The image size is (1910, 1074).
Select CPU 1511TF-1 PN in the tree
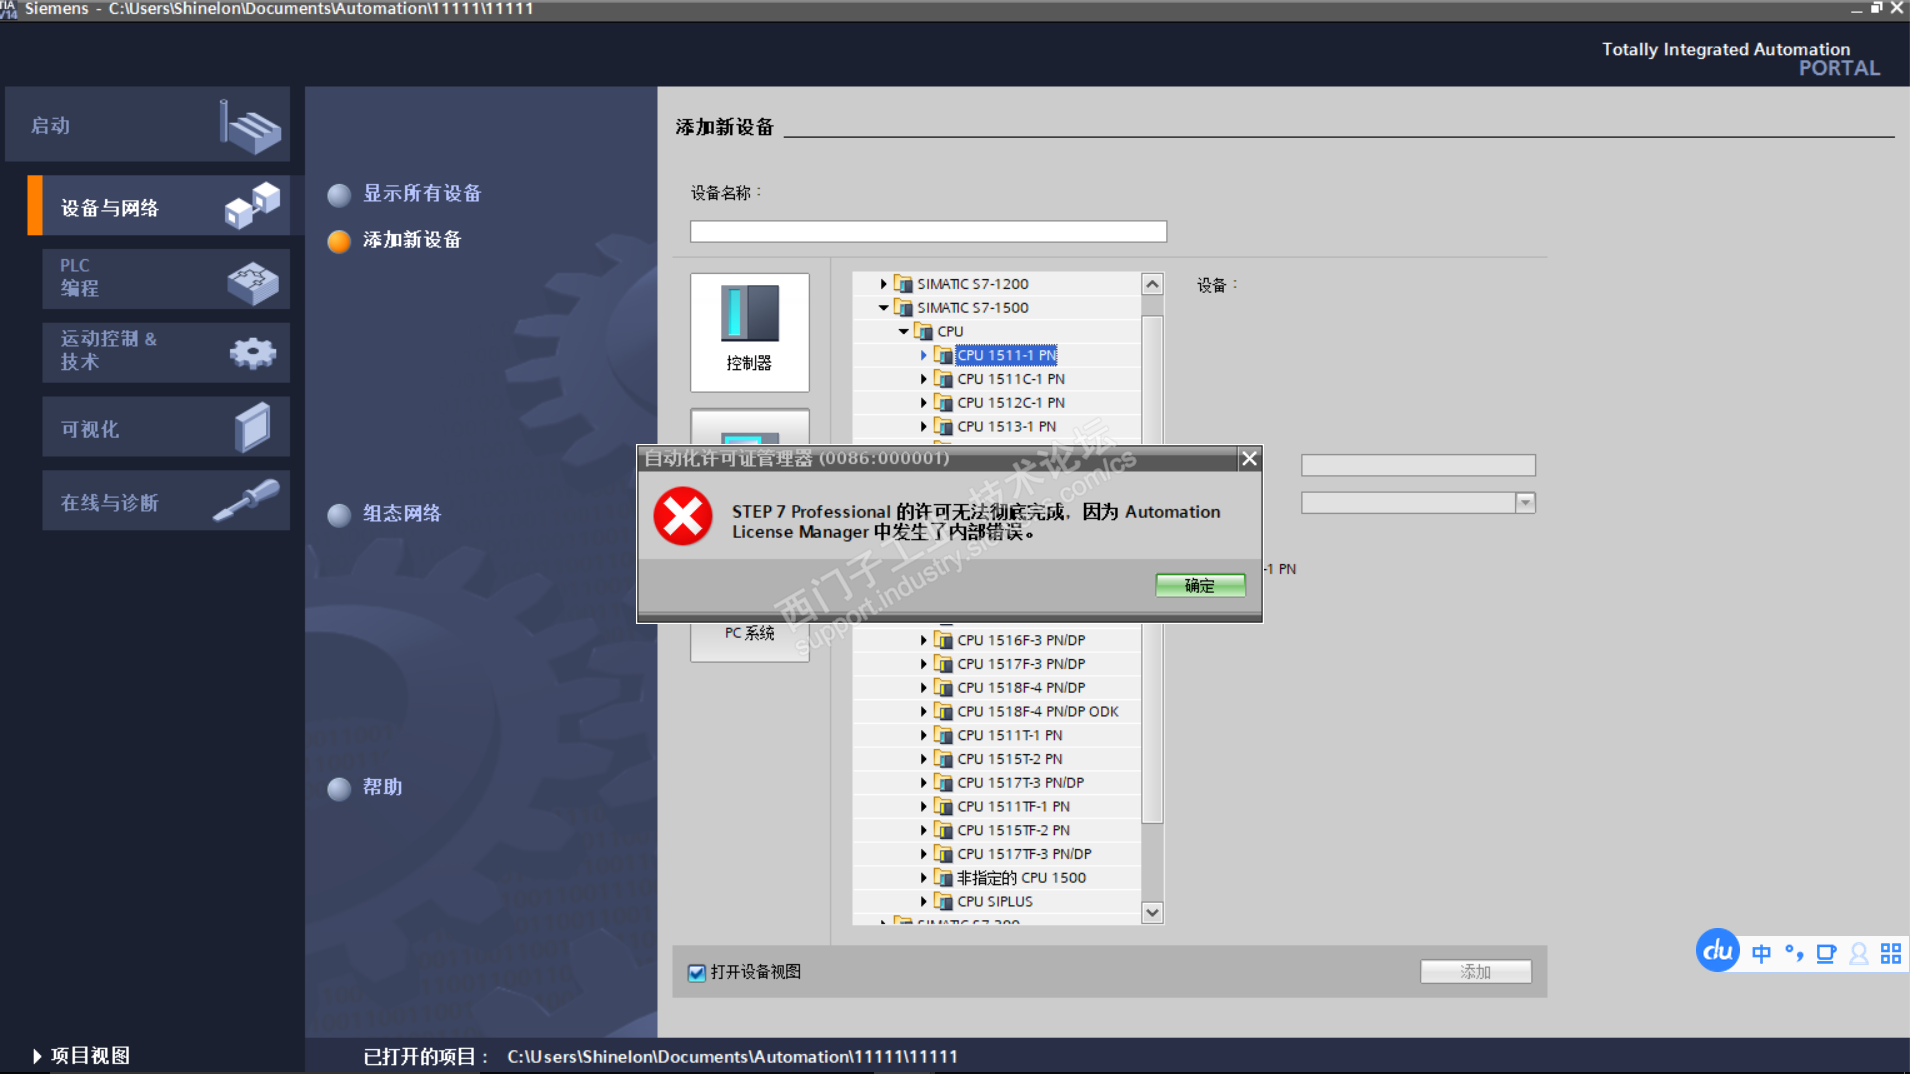point(1013,807)
